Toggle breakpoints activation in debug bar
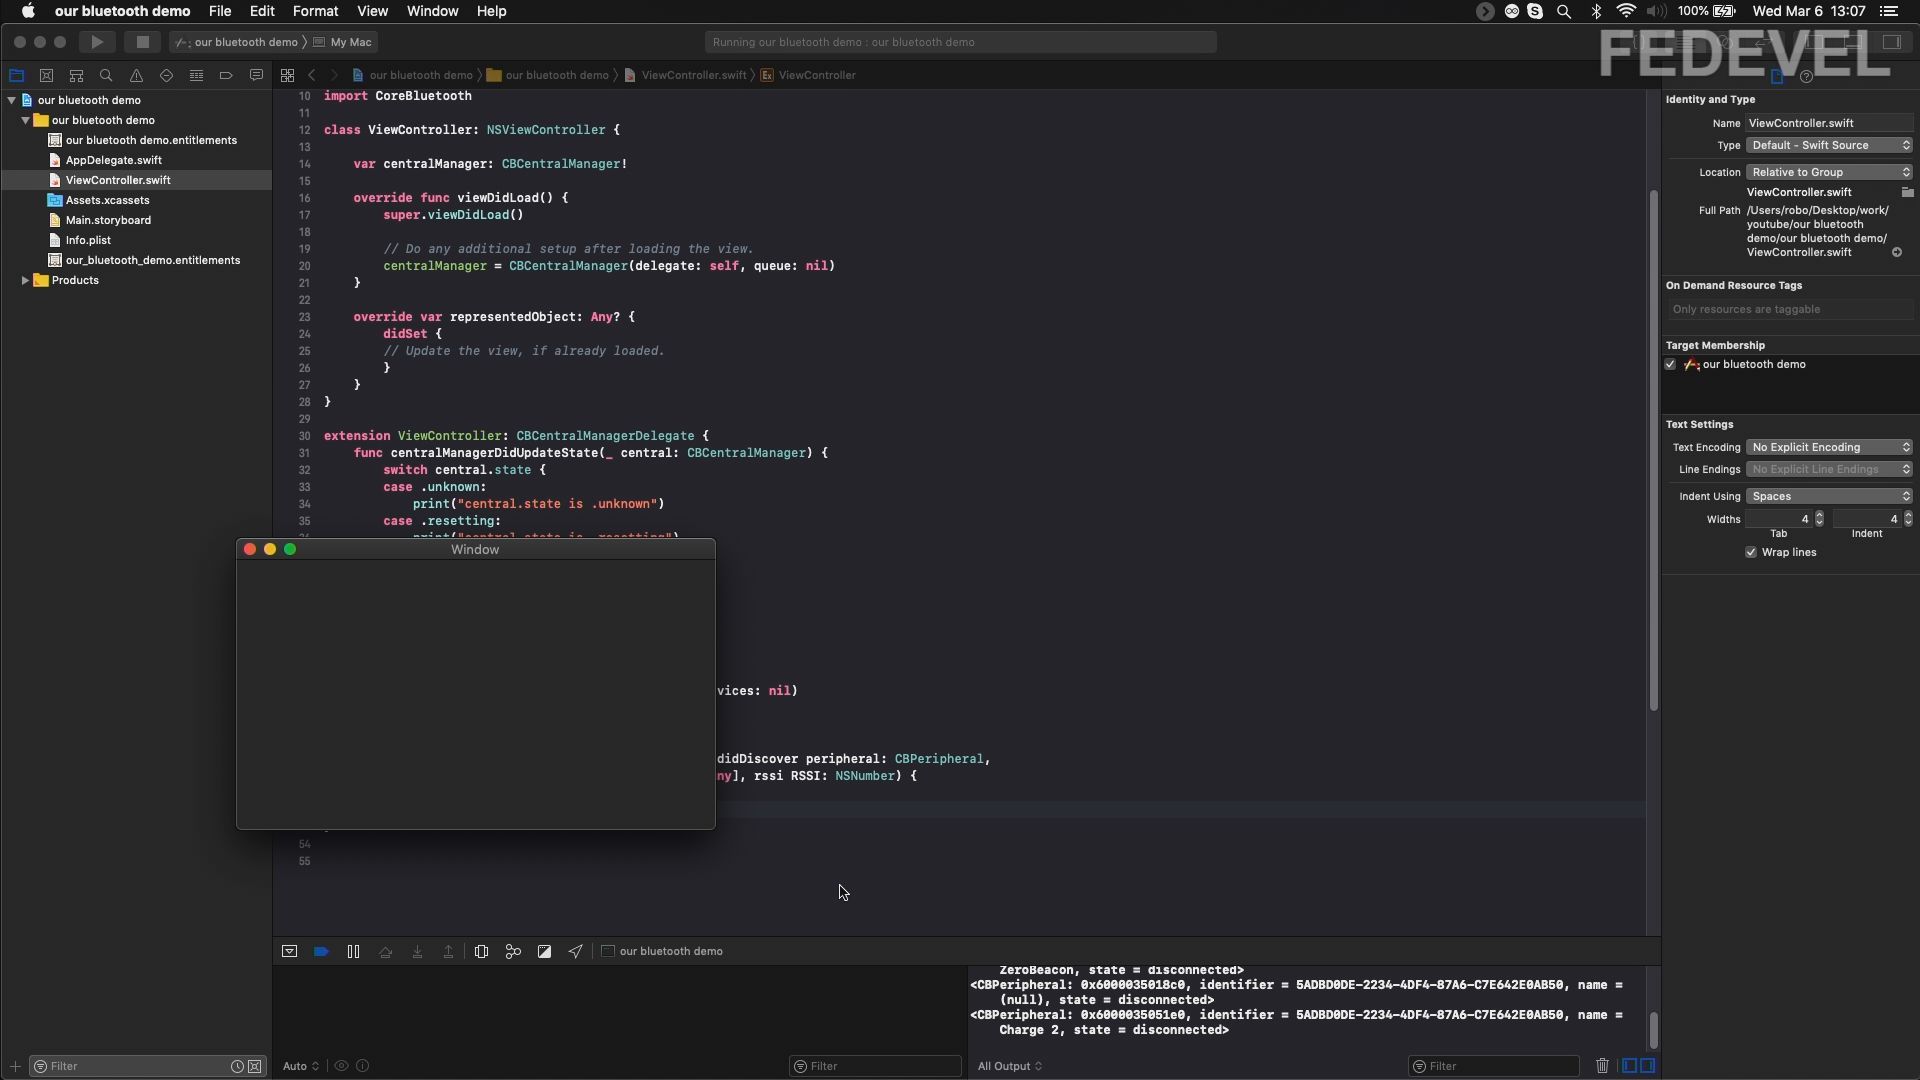The image size is (1920, 1080). pos(321,952)
